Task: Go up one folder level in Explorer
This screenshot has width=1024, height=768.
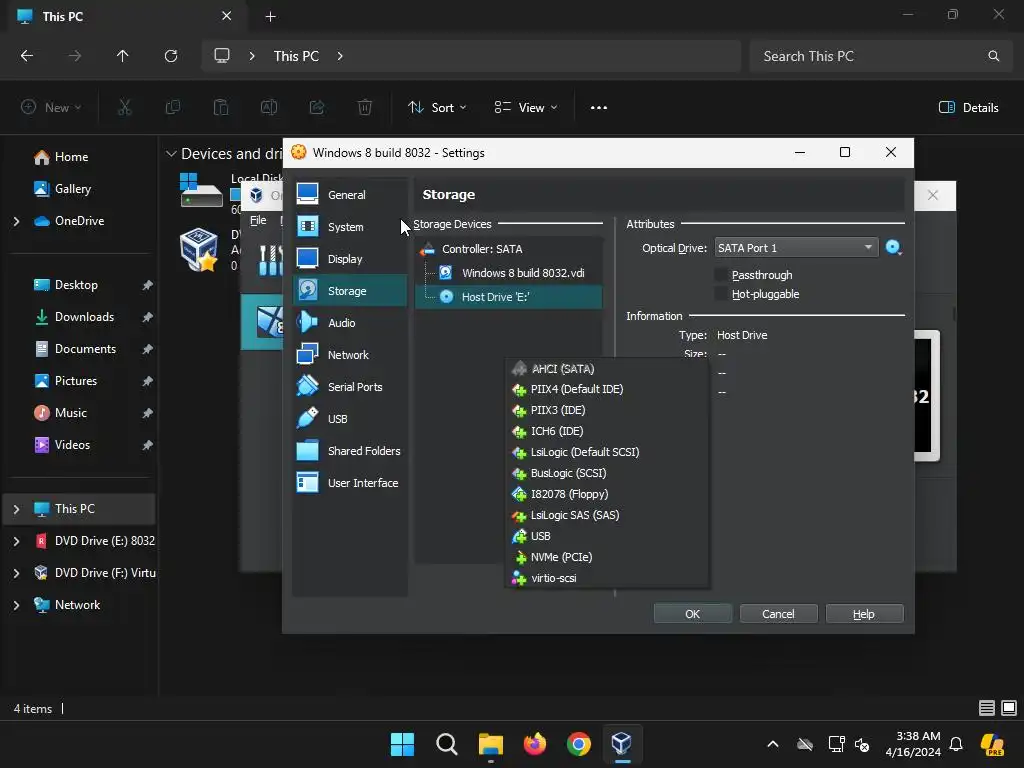Action: (x=122, y=56)
